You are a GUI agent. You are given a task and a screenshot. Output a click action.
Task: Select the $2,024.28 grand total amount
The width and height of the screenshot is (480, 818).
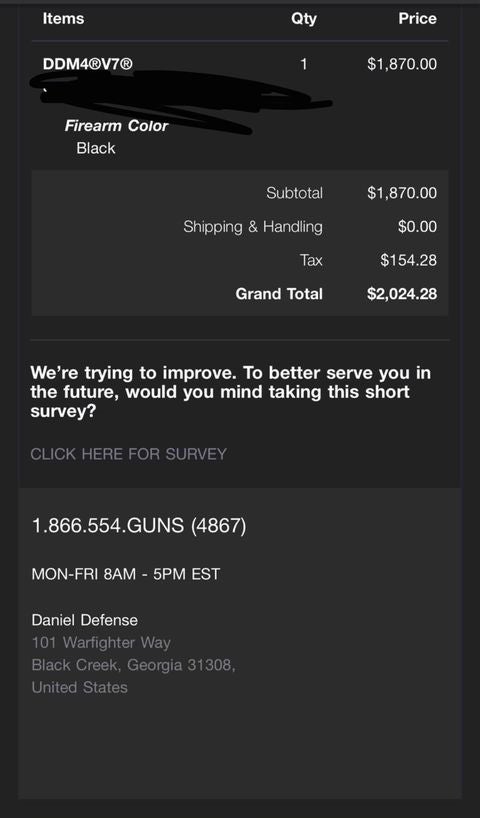[402, 294]
